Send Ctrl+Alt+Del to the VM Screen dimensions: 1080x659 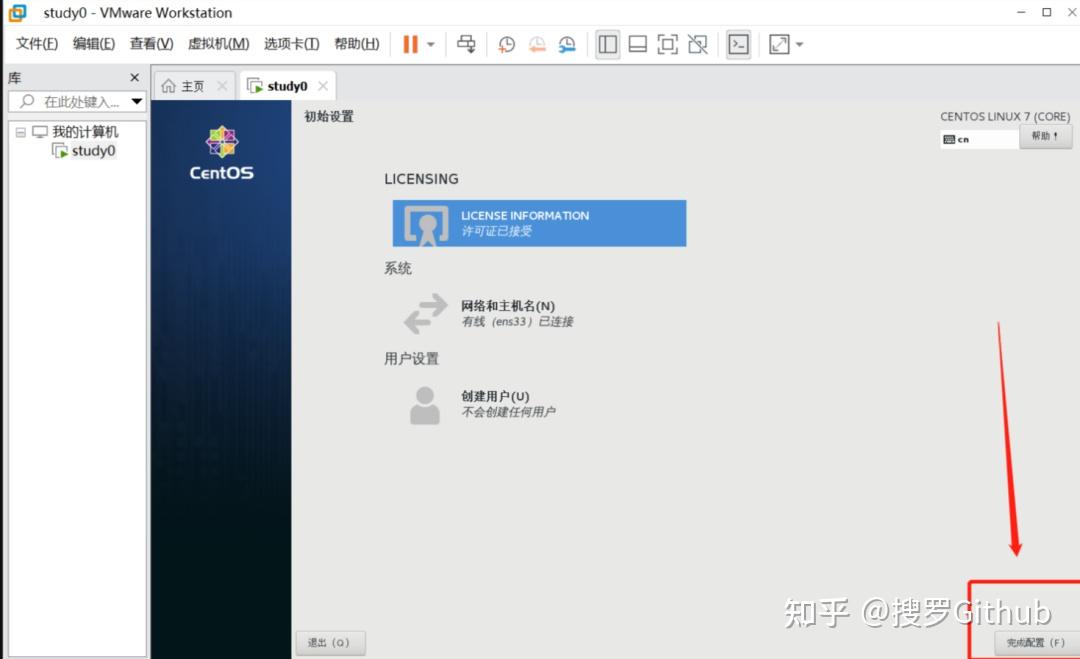[x=466, y=44]
